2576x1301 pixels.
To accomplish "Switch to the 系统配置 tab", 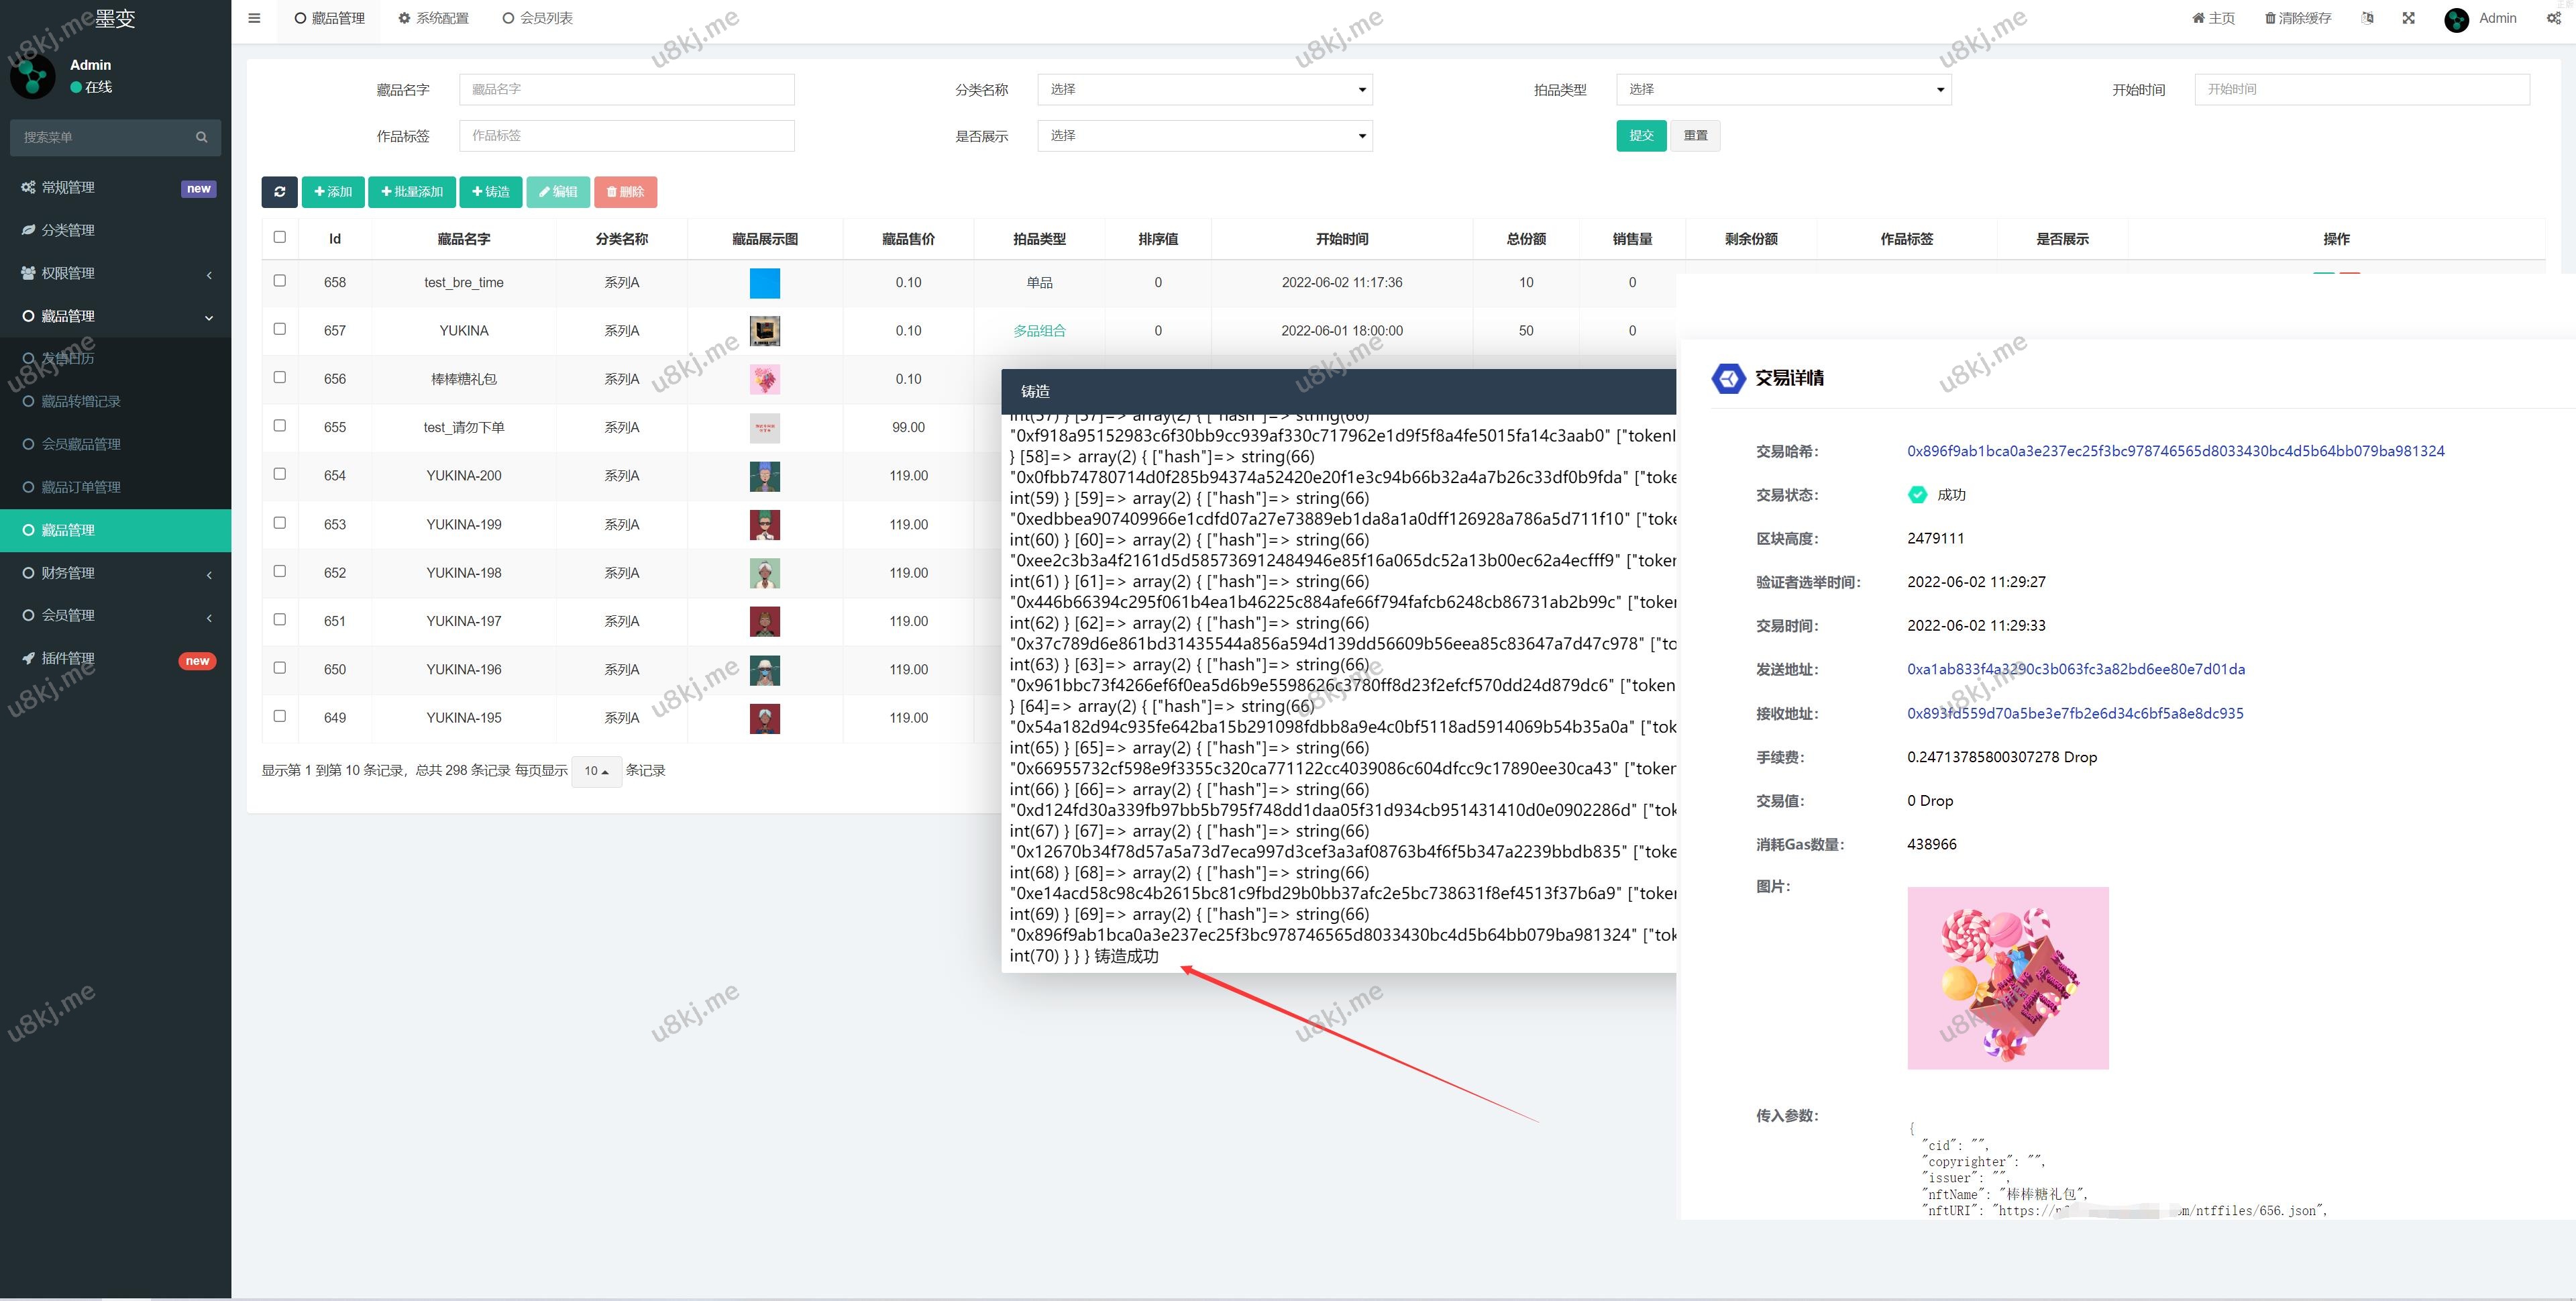I will click(x=433, y=18).
